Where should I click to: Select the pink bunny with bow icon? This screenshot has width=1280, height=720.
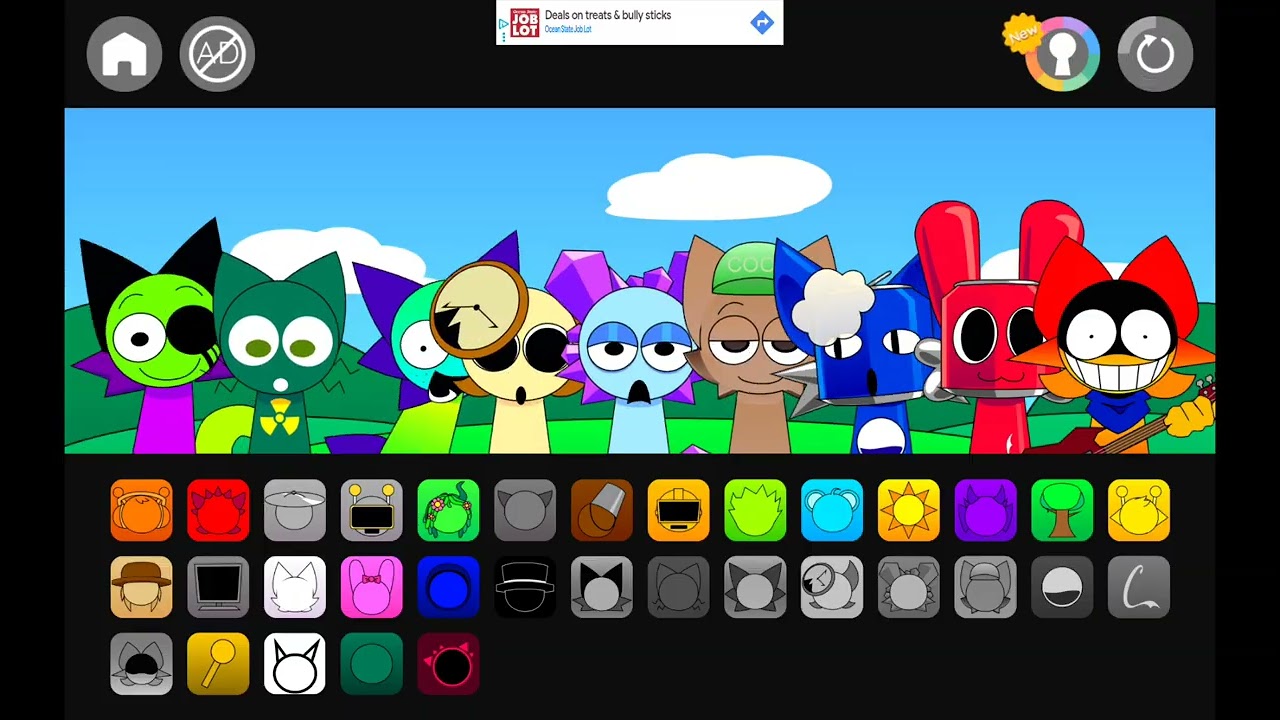point(372,587)
